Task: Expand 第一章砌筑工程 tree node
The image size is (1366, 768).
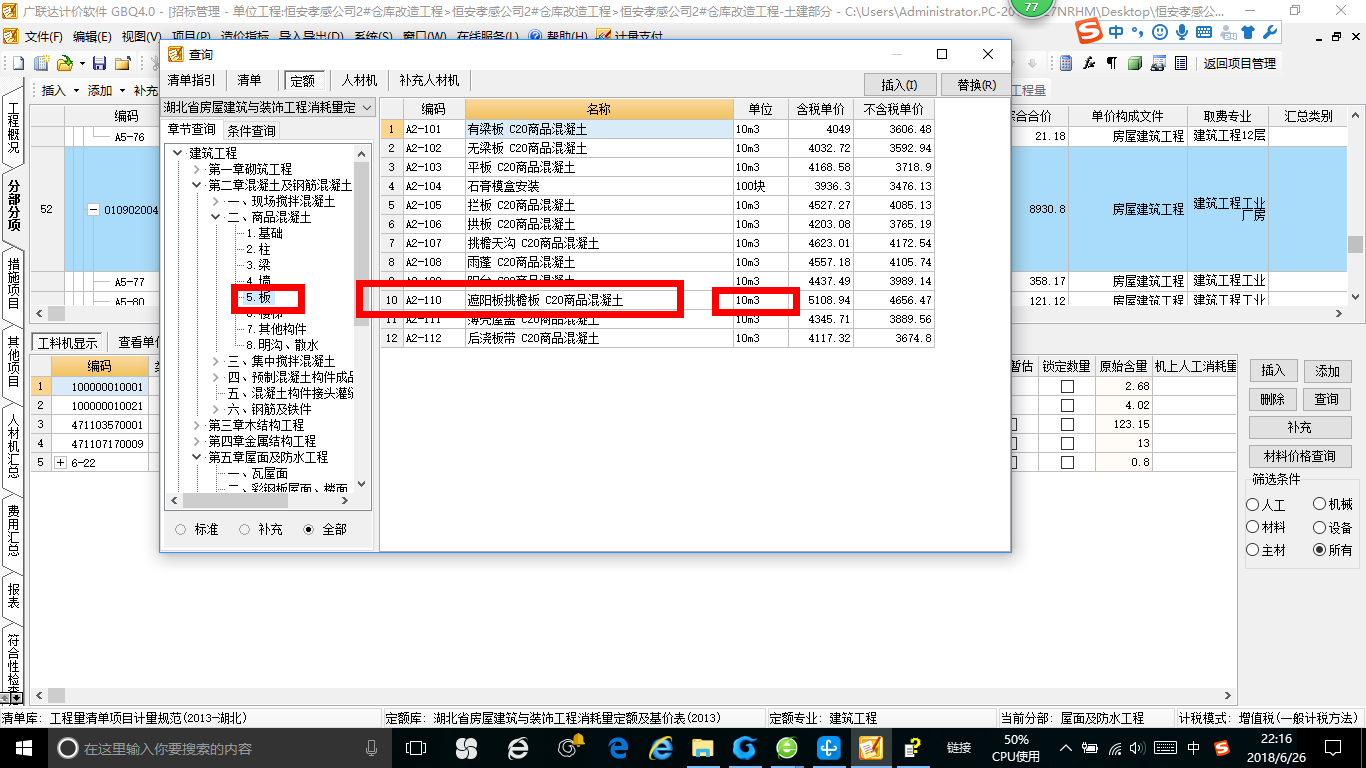Action: 197,169
